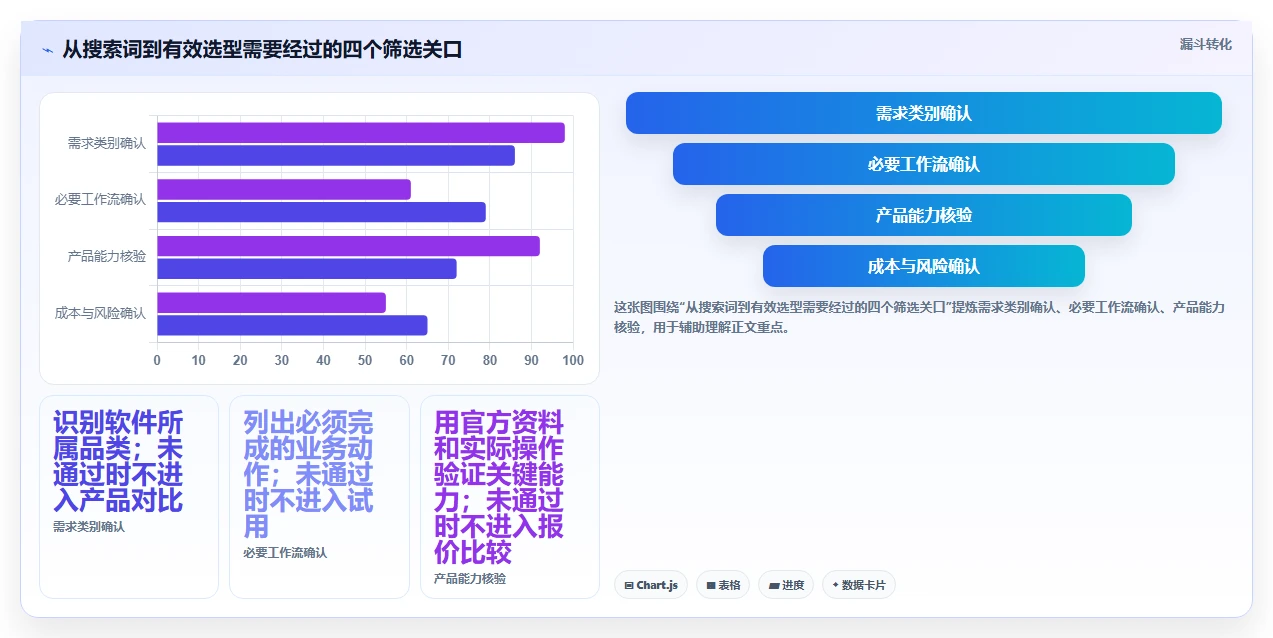Click the 产品能力核验 caption under the third card

point(470,578)
